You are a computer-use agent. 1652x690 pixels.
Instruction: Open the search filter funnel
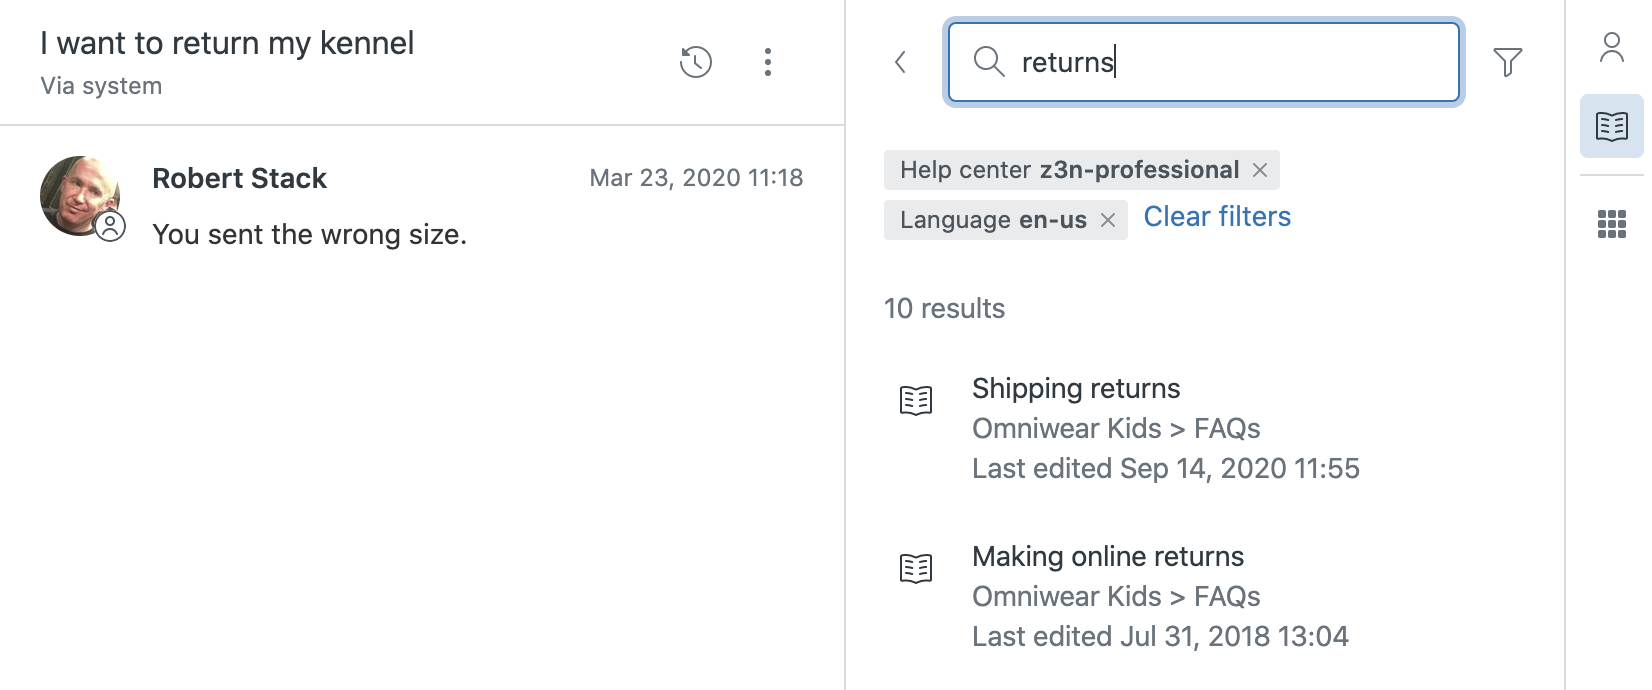coord(1507,62)
